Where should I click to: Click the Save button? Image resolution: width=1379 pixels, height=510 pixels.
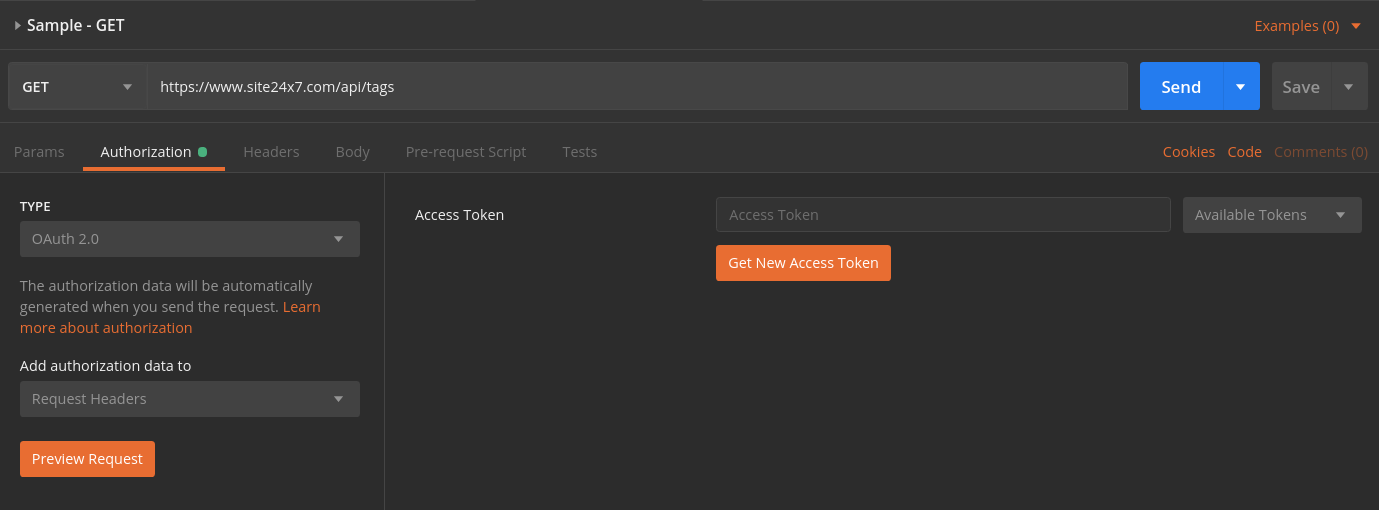coord(1300,87)
